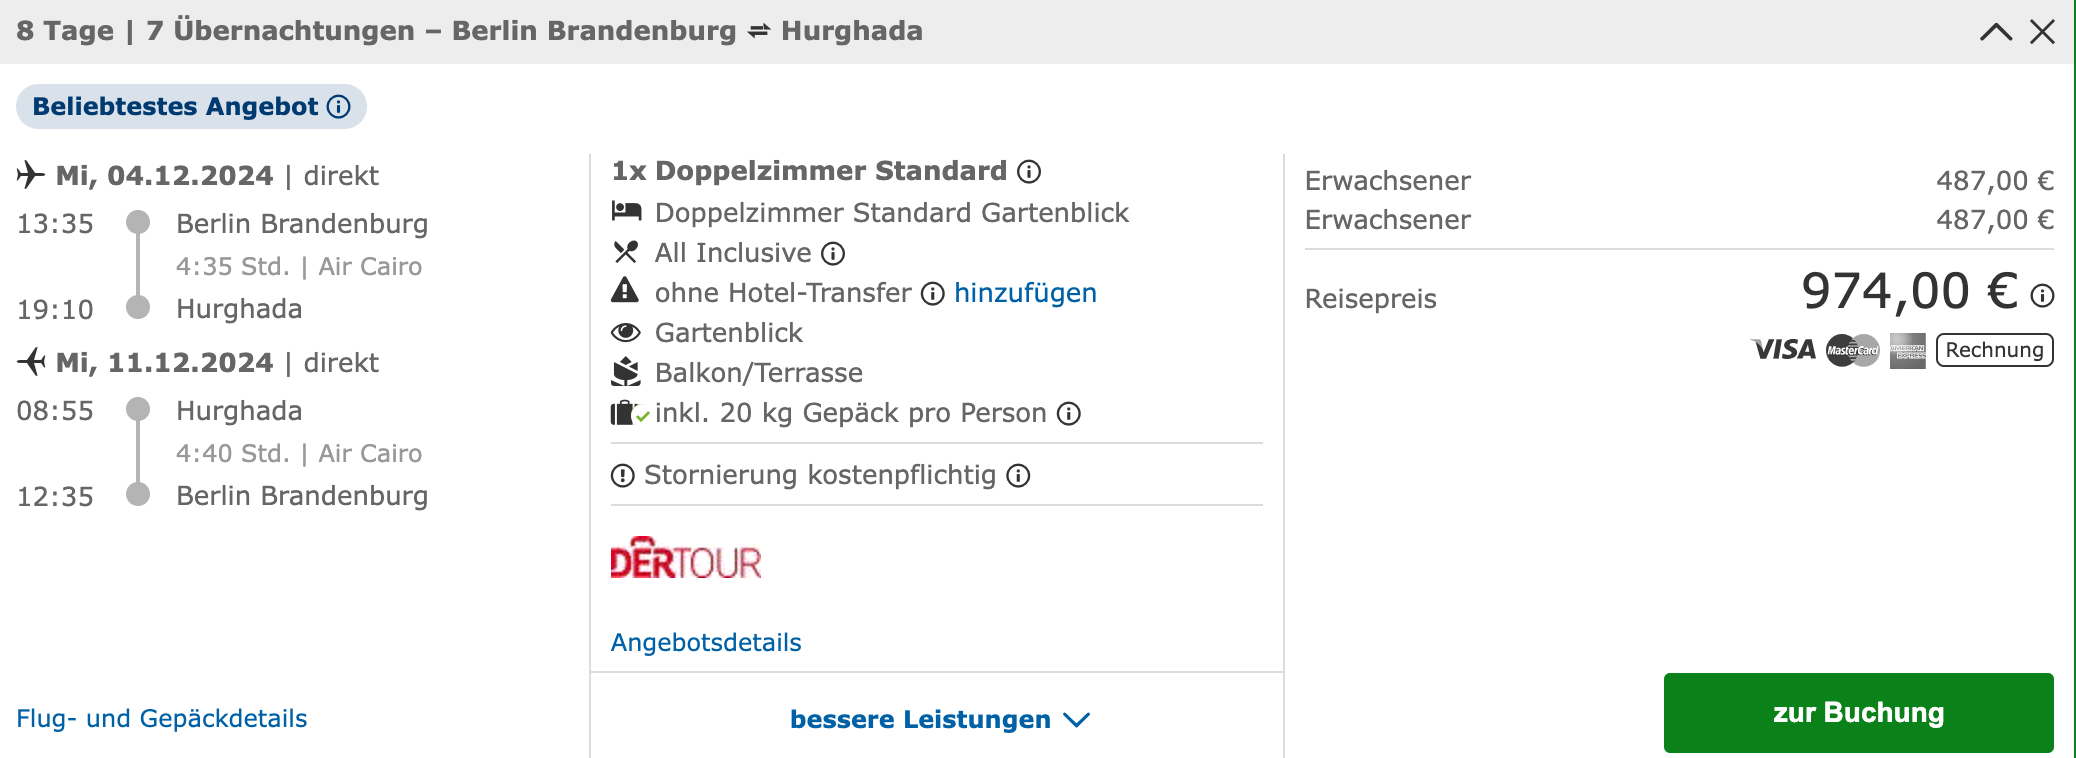Click info icon next to Beliebtestes Angebot
This screenshot has height=758, width=2076.
point(339,107)
